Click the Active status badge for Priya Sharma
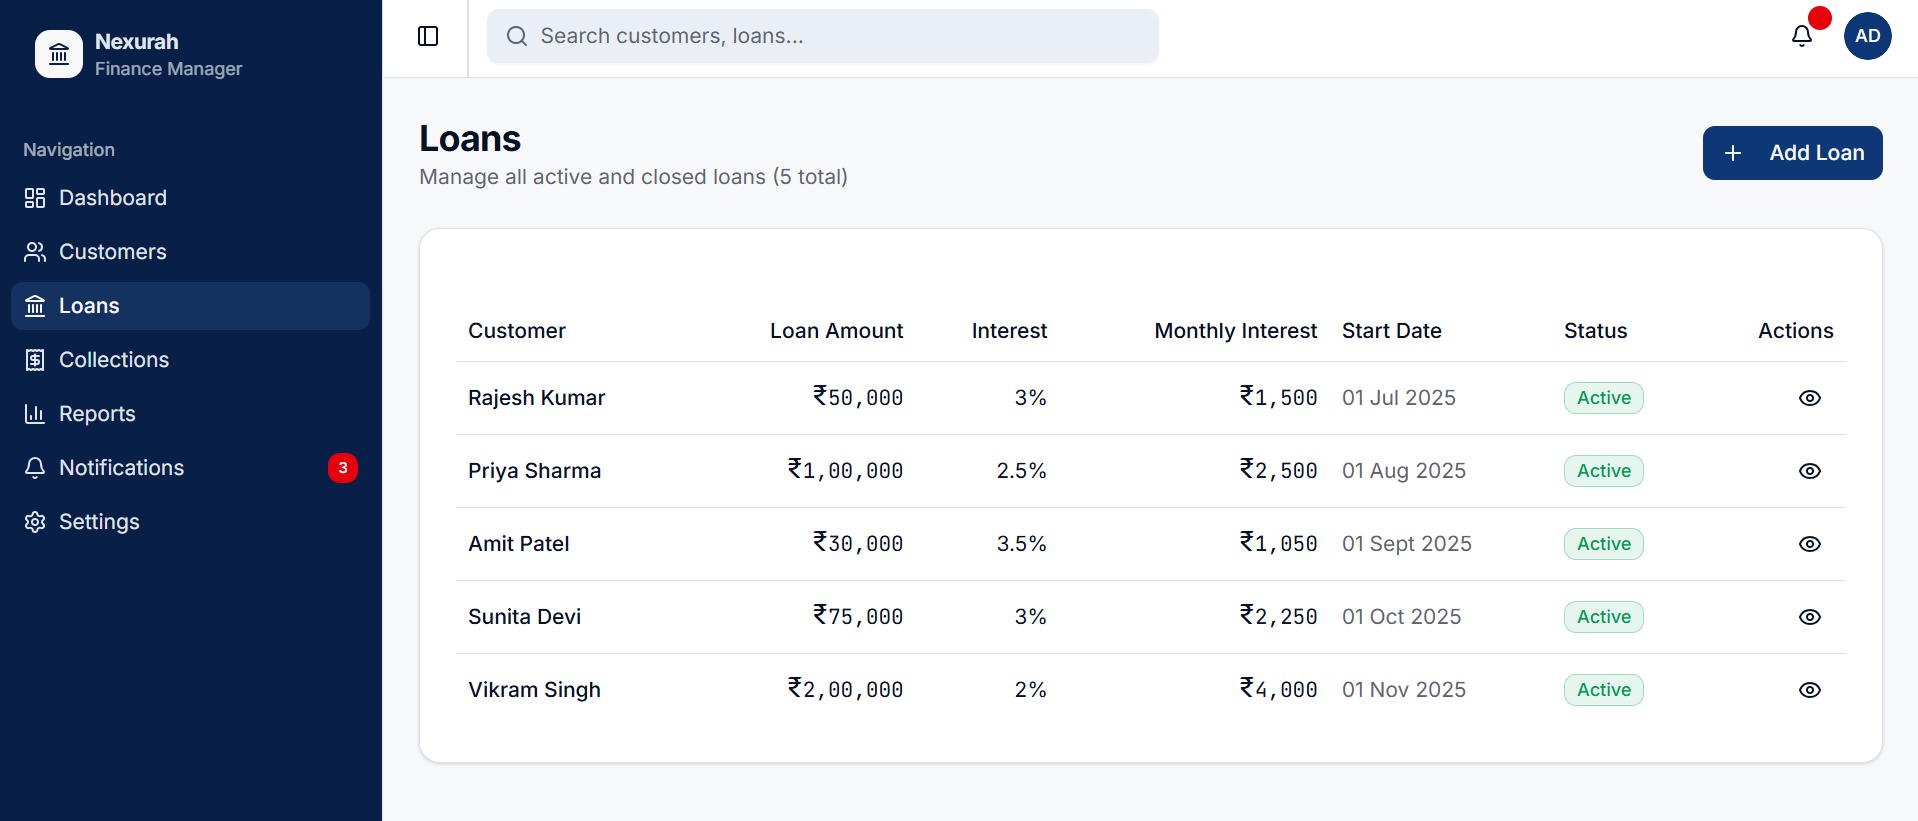The width and height of the screenshot is (1918, 821). pyautogui.click(x=1603, y=471)
